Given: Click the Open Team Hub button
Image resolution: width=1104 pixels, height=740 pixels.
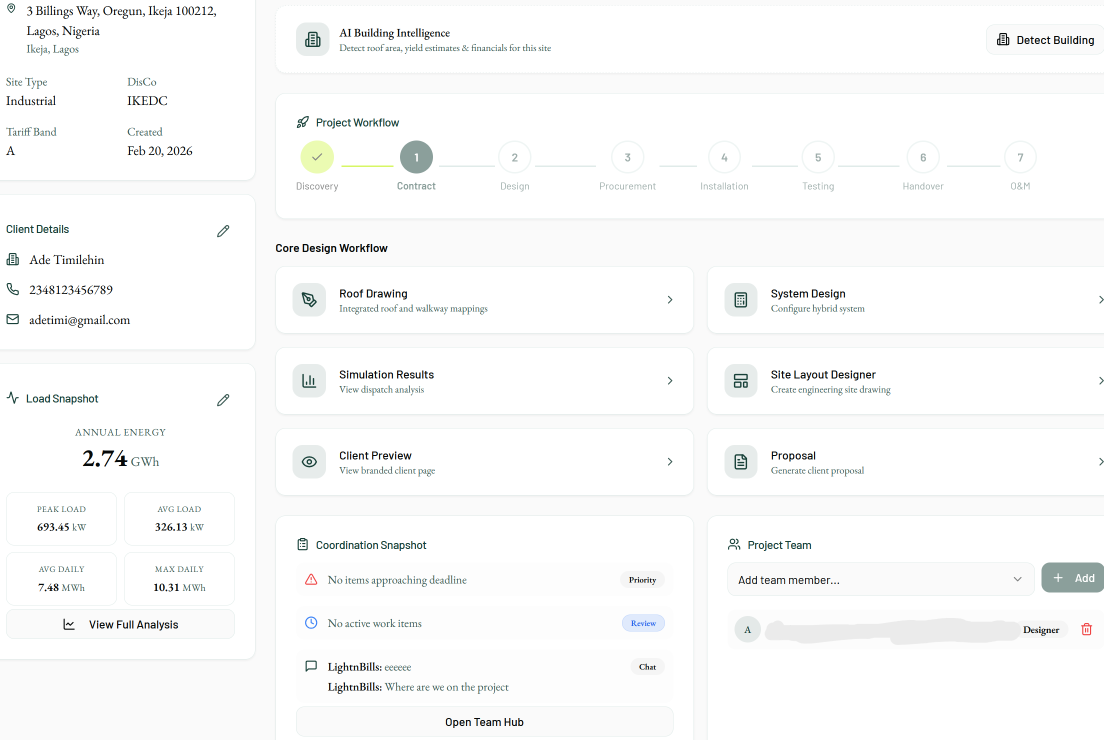Looking at the screenshot, I should click(484, 722).
